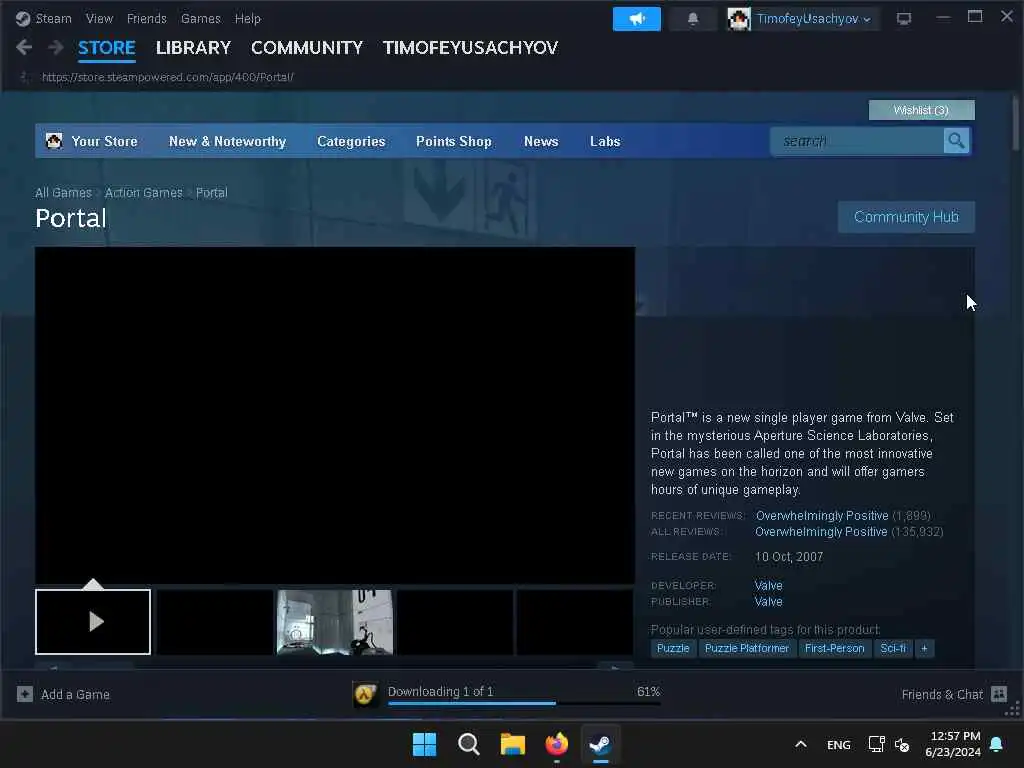Click the Puzzle Platformer tag

(746, 648)
